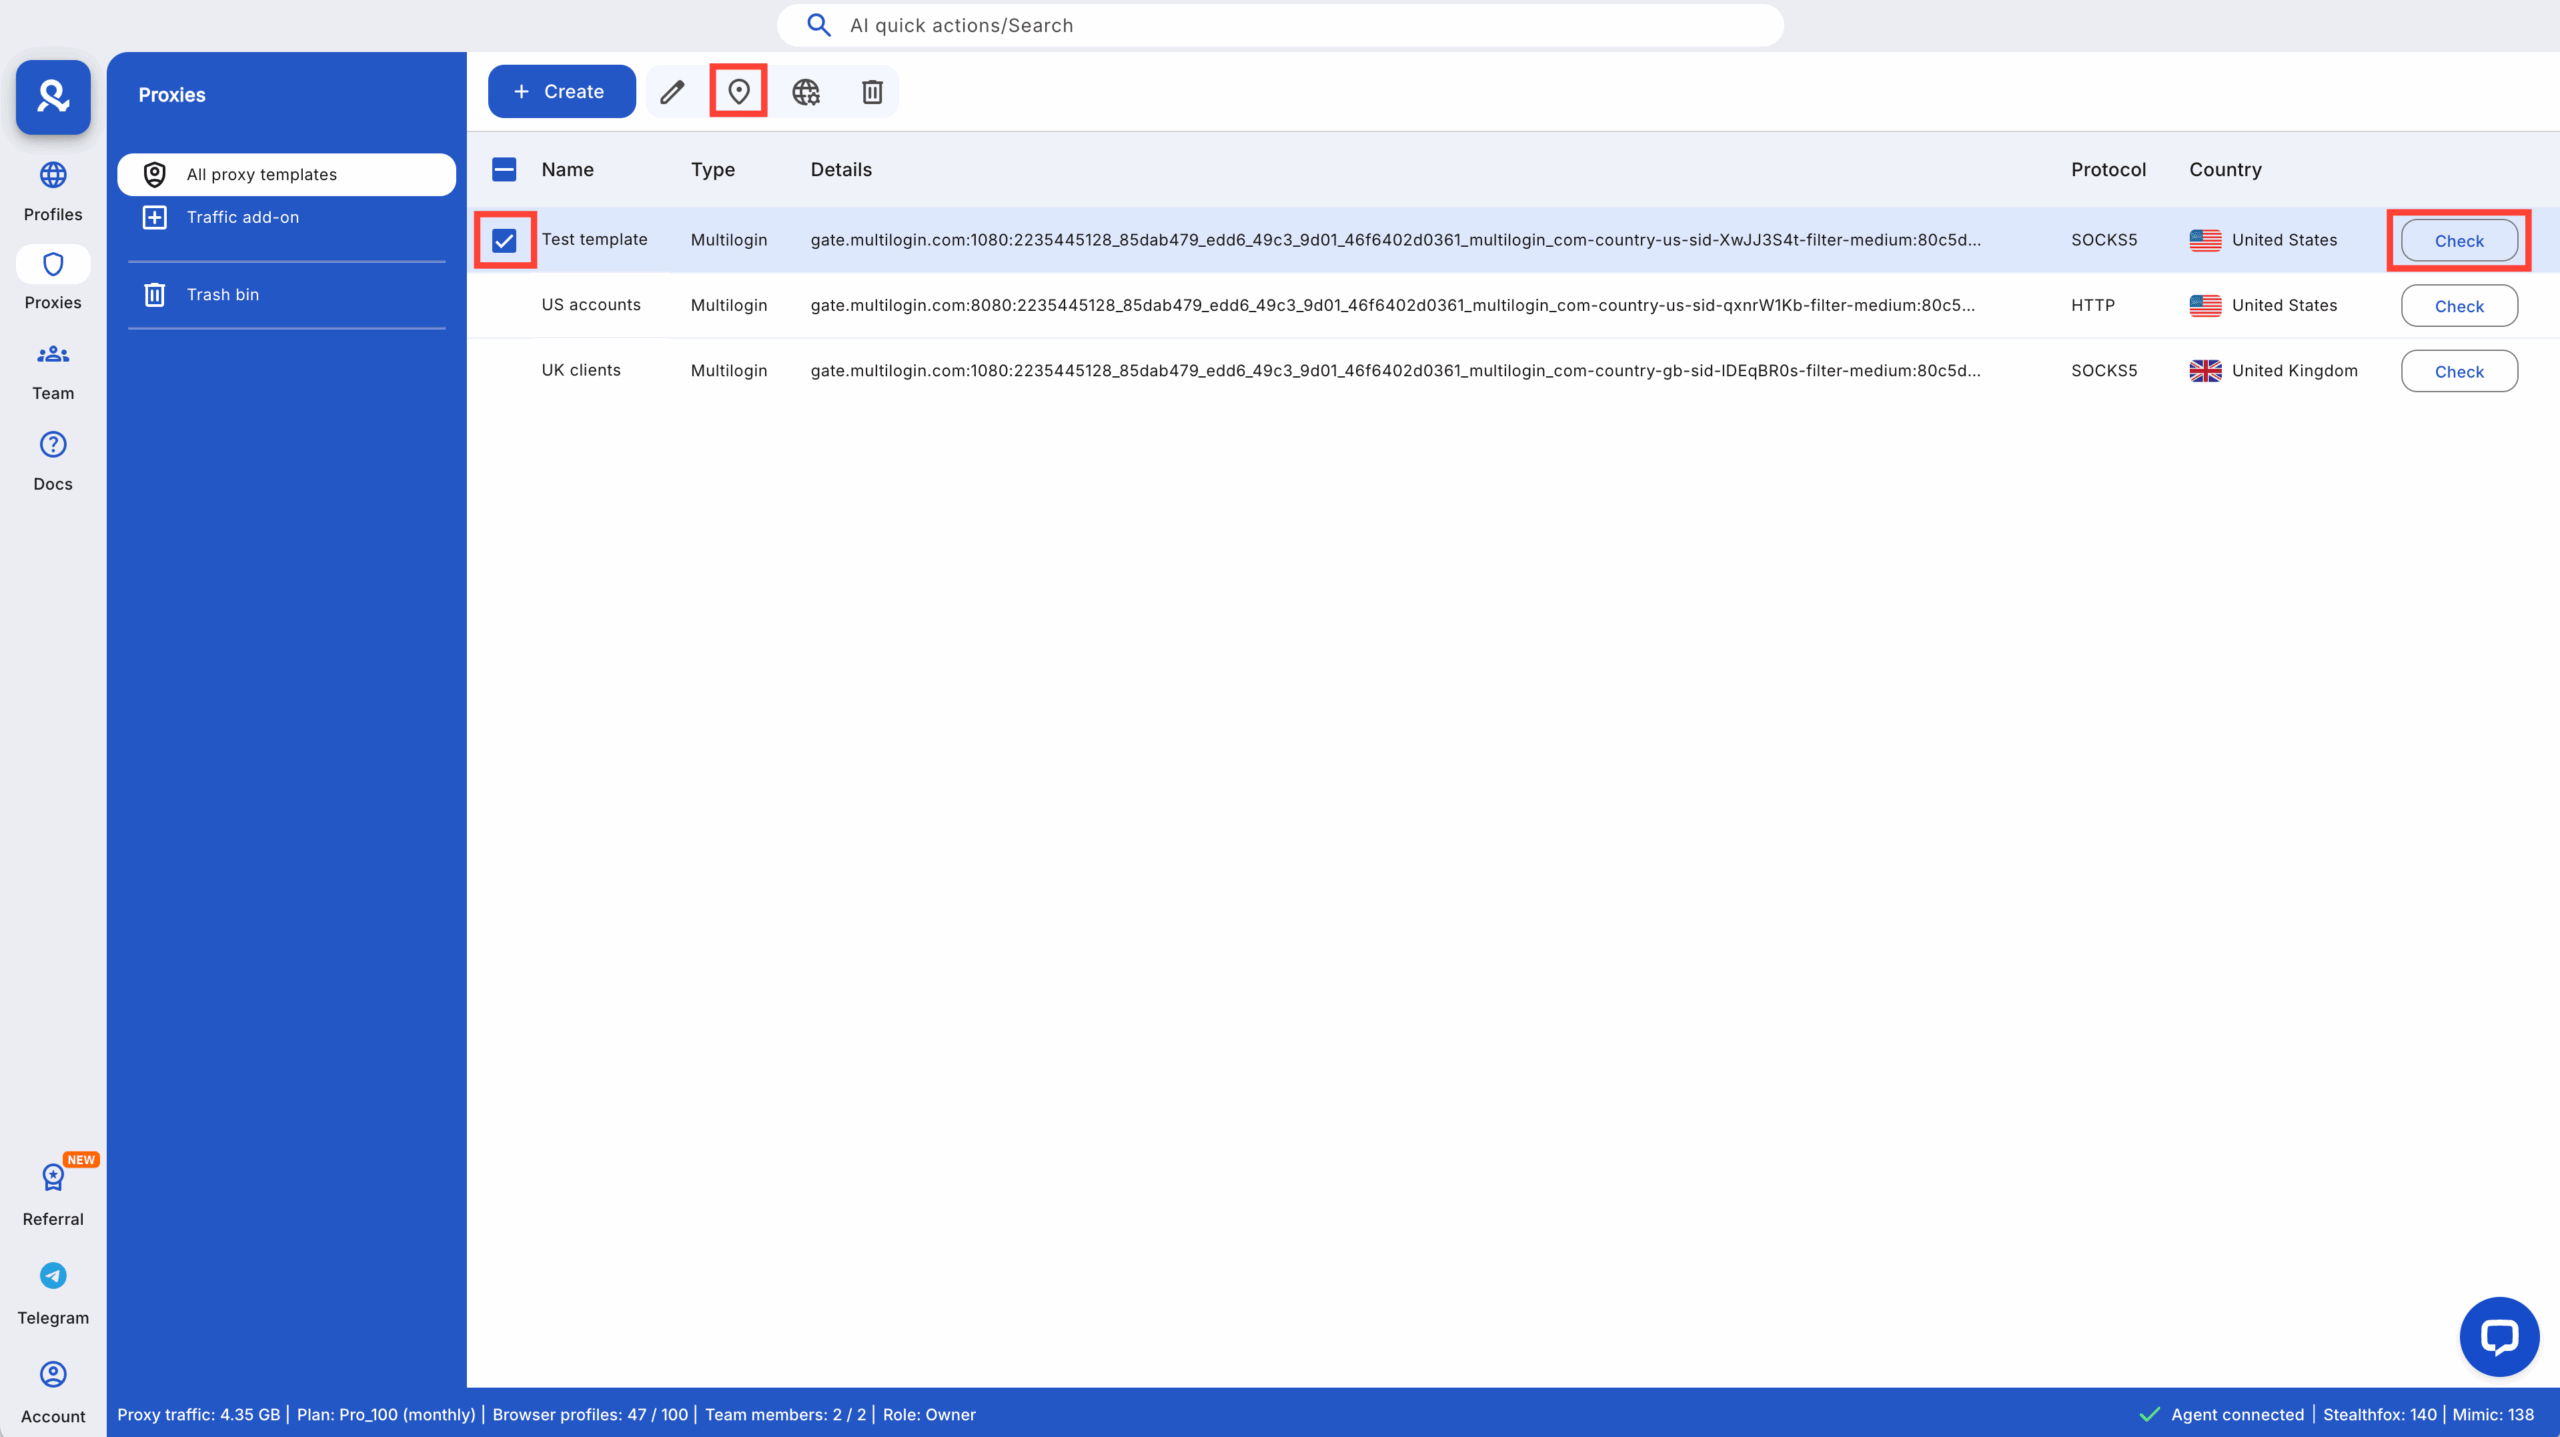Toggle the select-all checkbox in the header
The width and height of the screenshot is (2560, 1437).
[x=505, y=169]
